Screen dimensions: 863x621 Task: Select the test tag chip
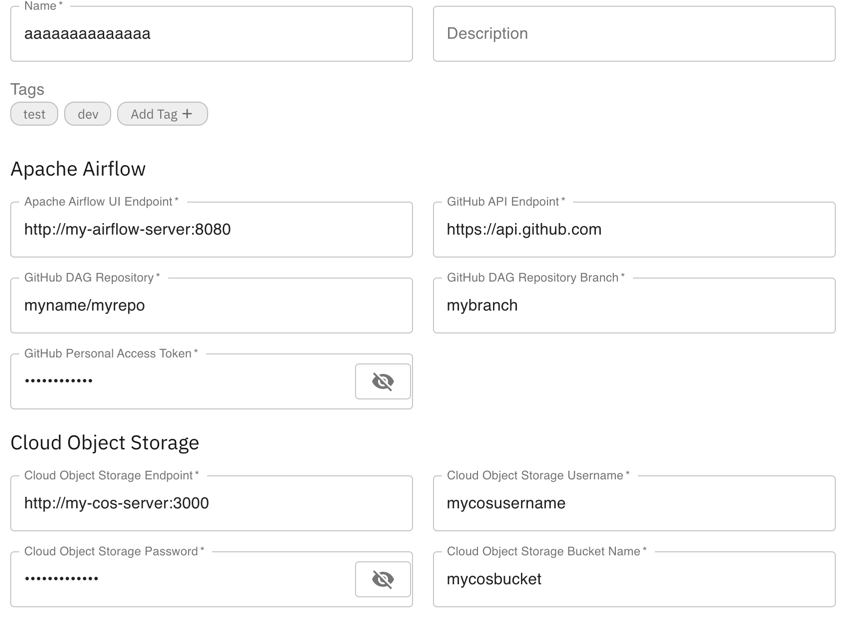[33, 113]
